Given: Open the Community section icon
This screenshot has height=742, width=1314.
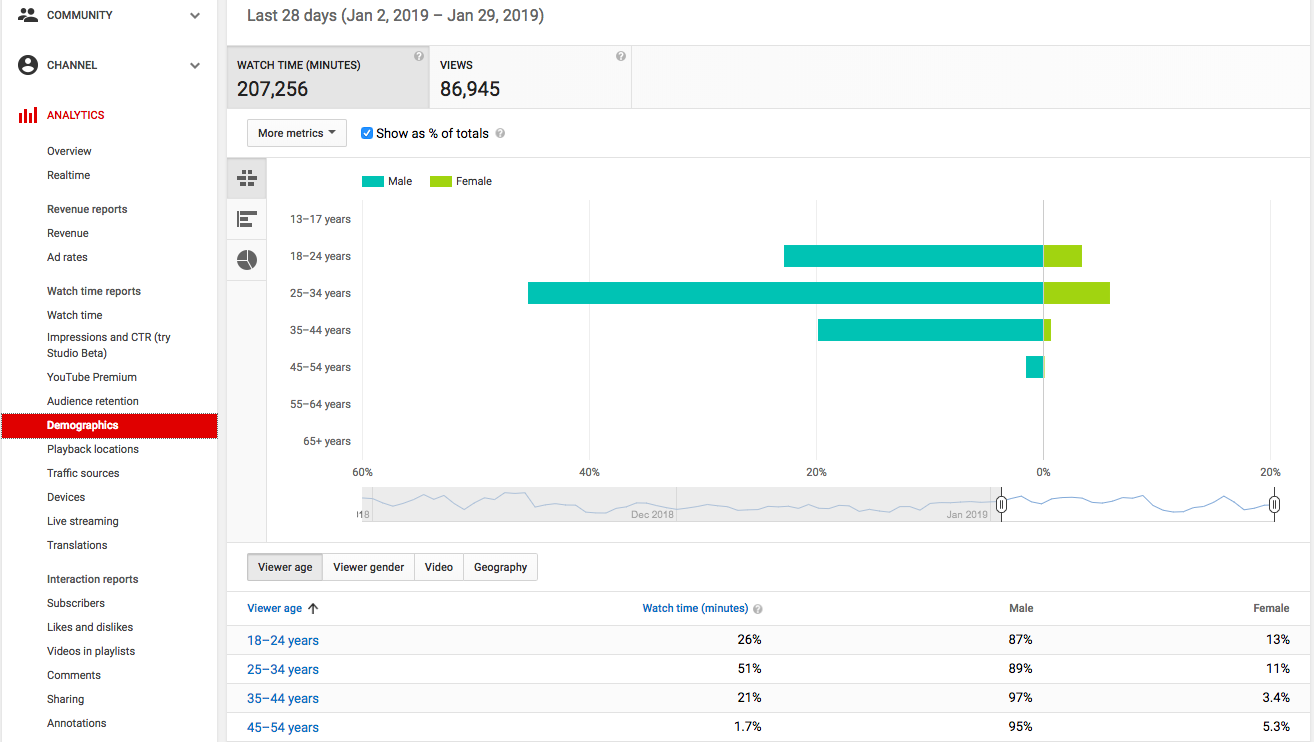Looking at the screenshot, I should 27,14.
